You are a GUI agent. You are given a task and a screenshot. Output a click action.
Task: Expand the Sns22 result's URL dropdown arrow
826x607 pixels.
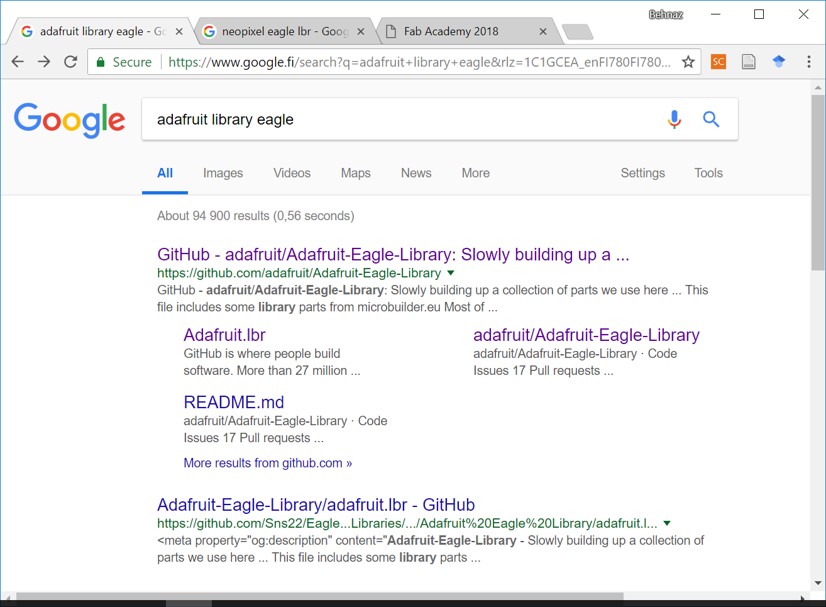coord(667,523)
